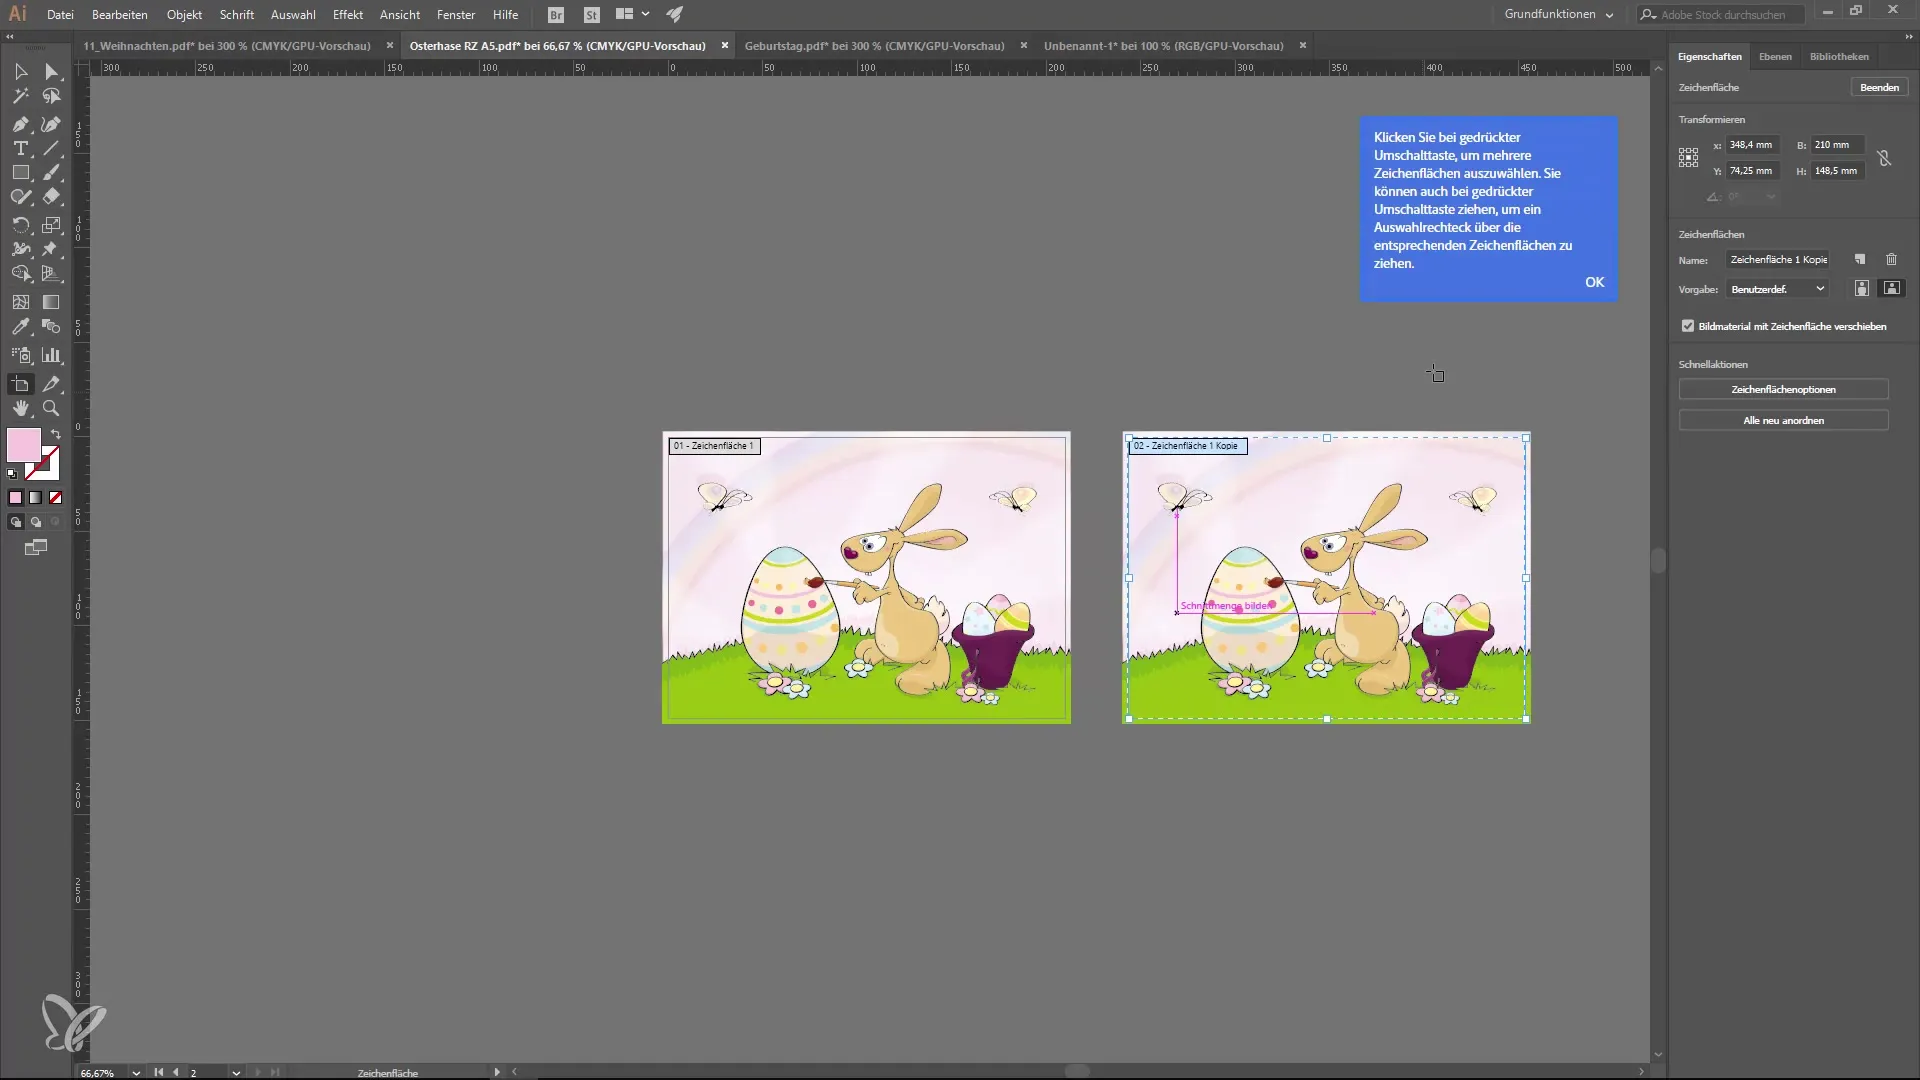The width and height of the screenshot is (1920, 1080).
Task: Select the Column Graph tool
Action: 51,355
